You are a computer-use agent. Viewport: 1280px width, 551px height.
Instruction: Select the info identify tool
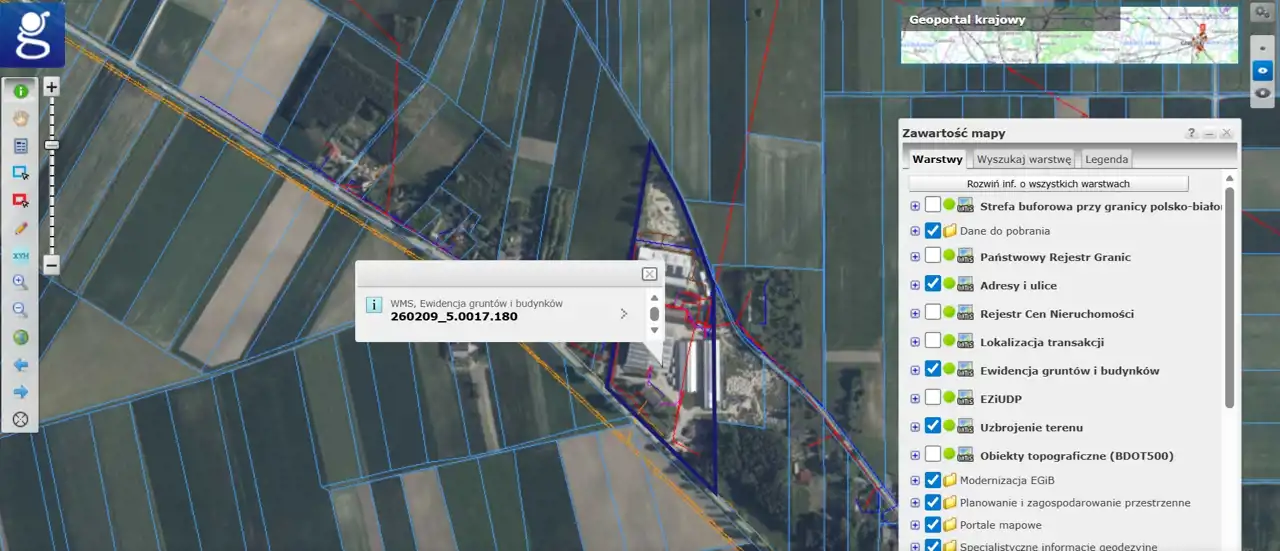point(20,91)
